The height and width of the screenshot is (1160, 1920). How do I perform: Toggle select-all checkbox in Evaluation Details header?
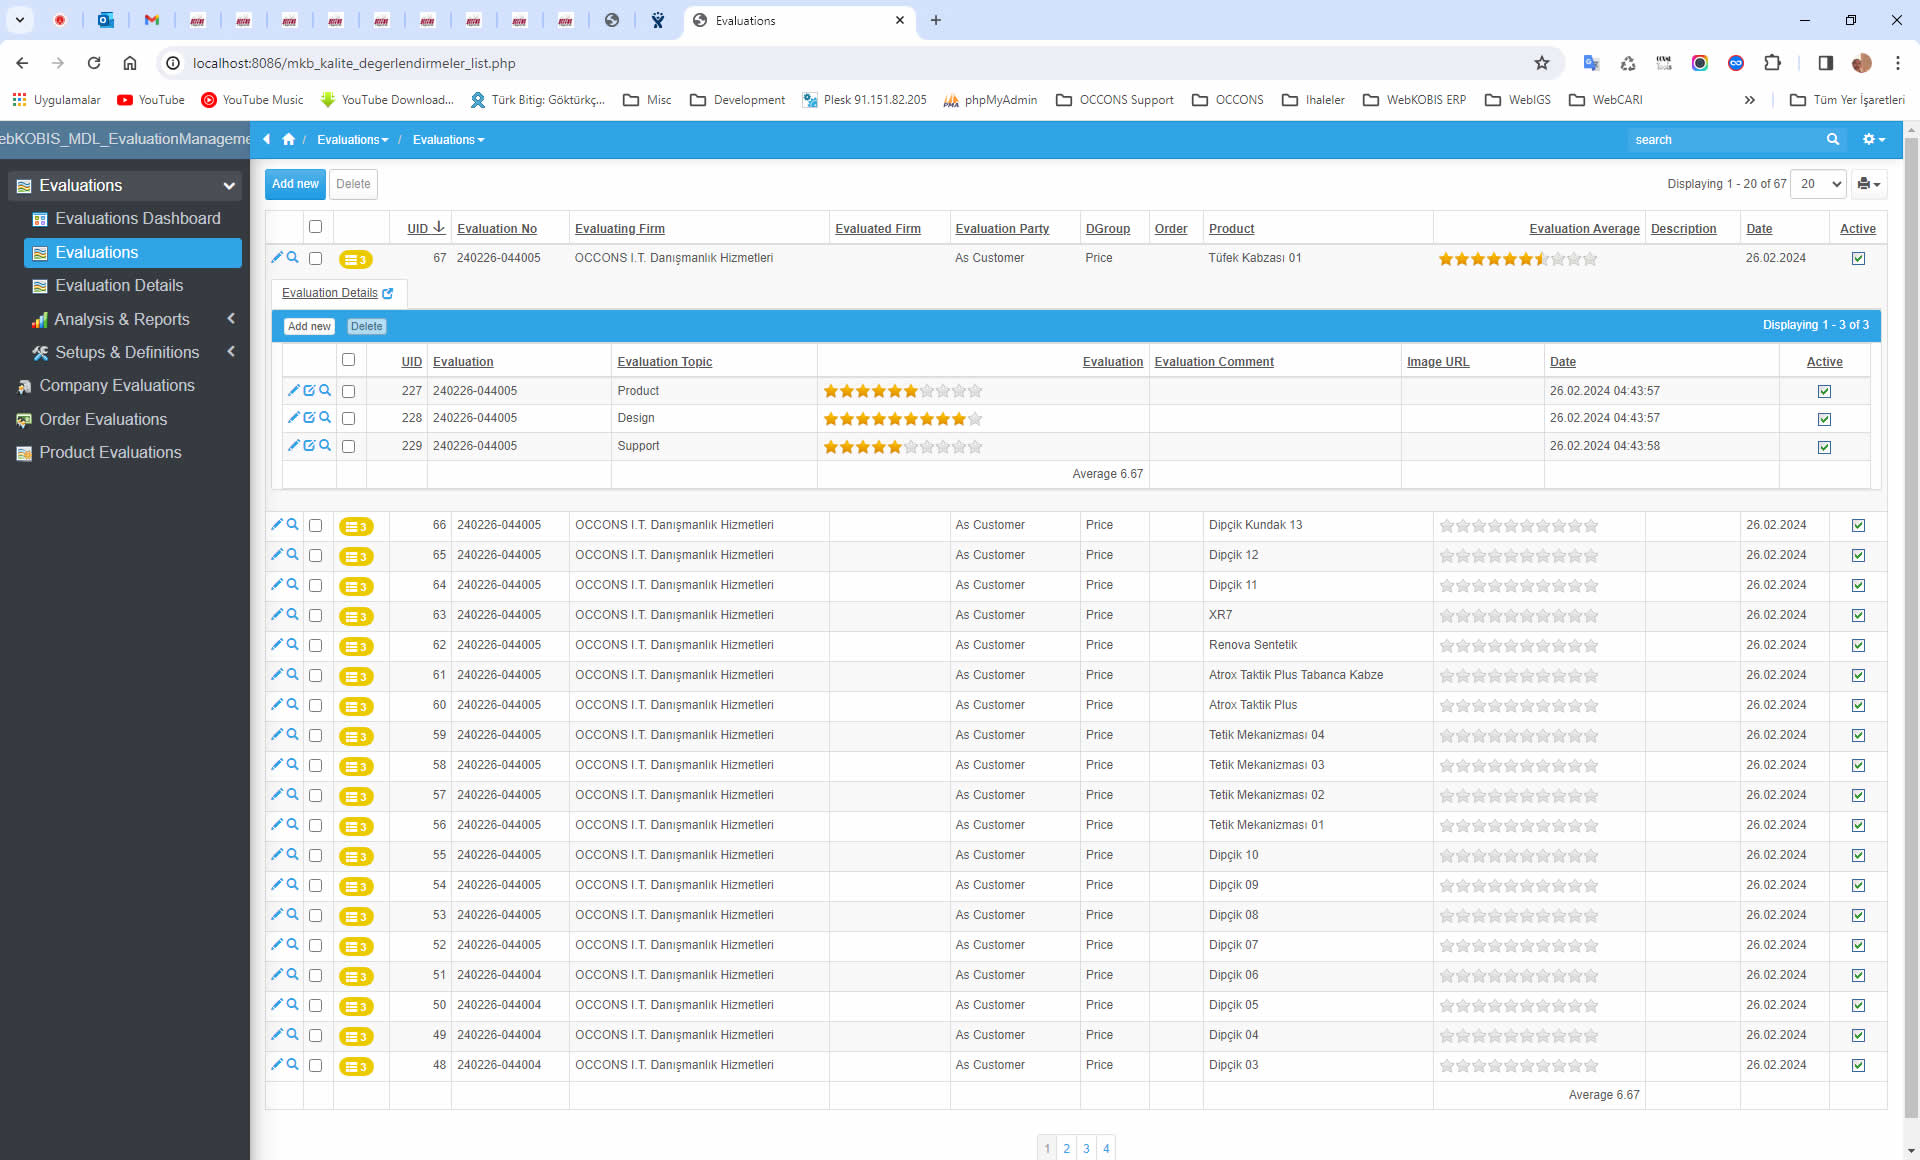349,360
